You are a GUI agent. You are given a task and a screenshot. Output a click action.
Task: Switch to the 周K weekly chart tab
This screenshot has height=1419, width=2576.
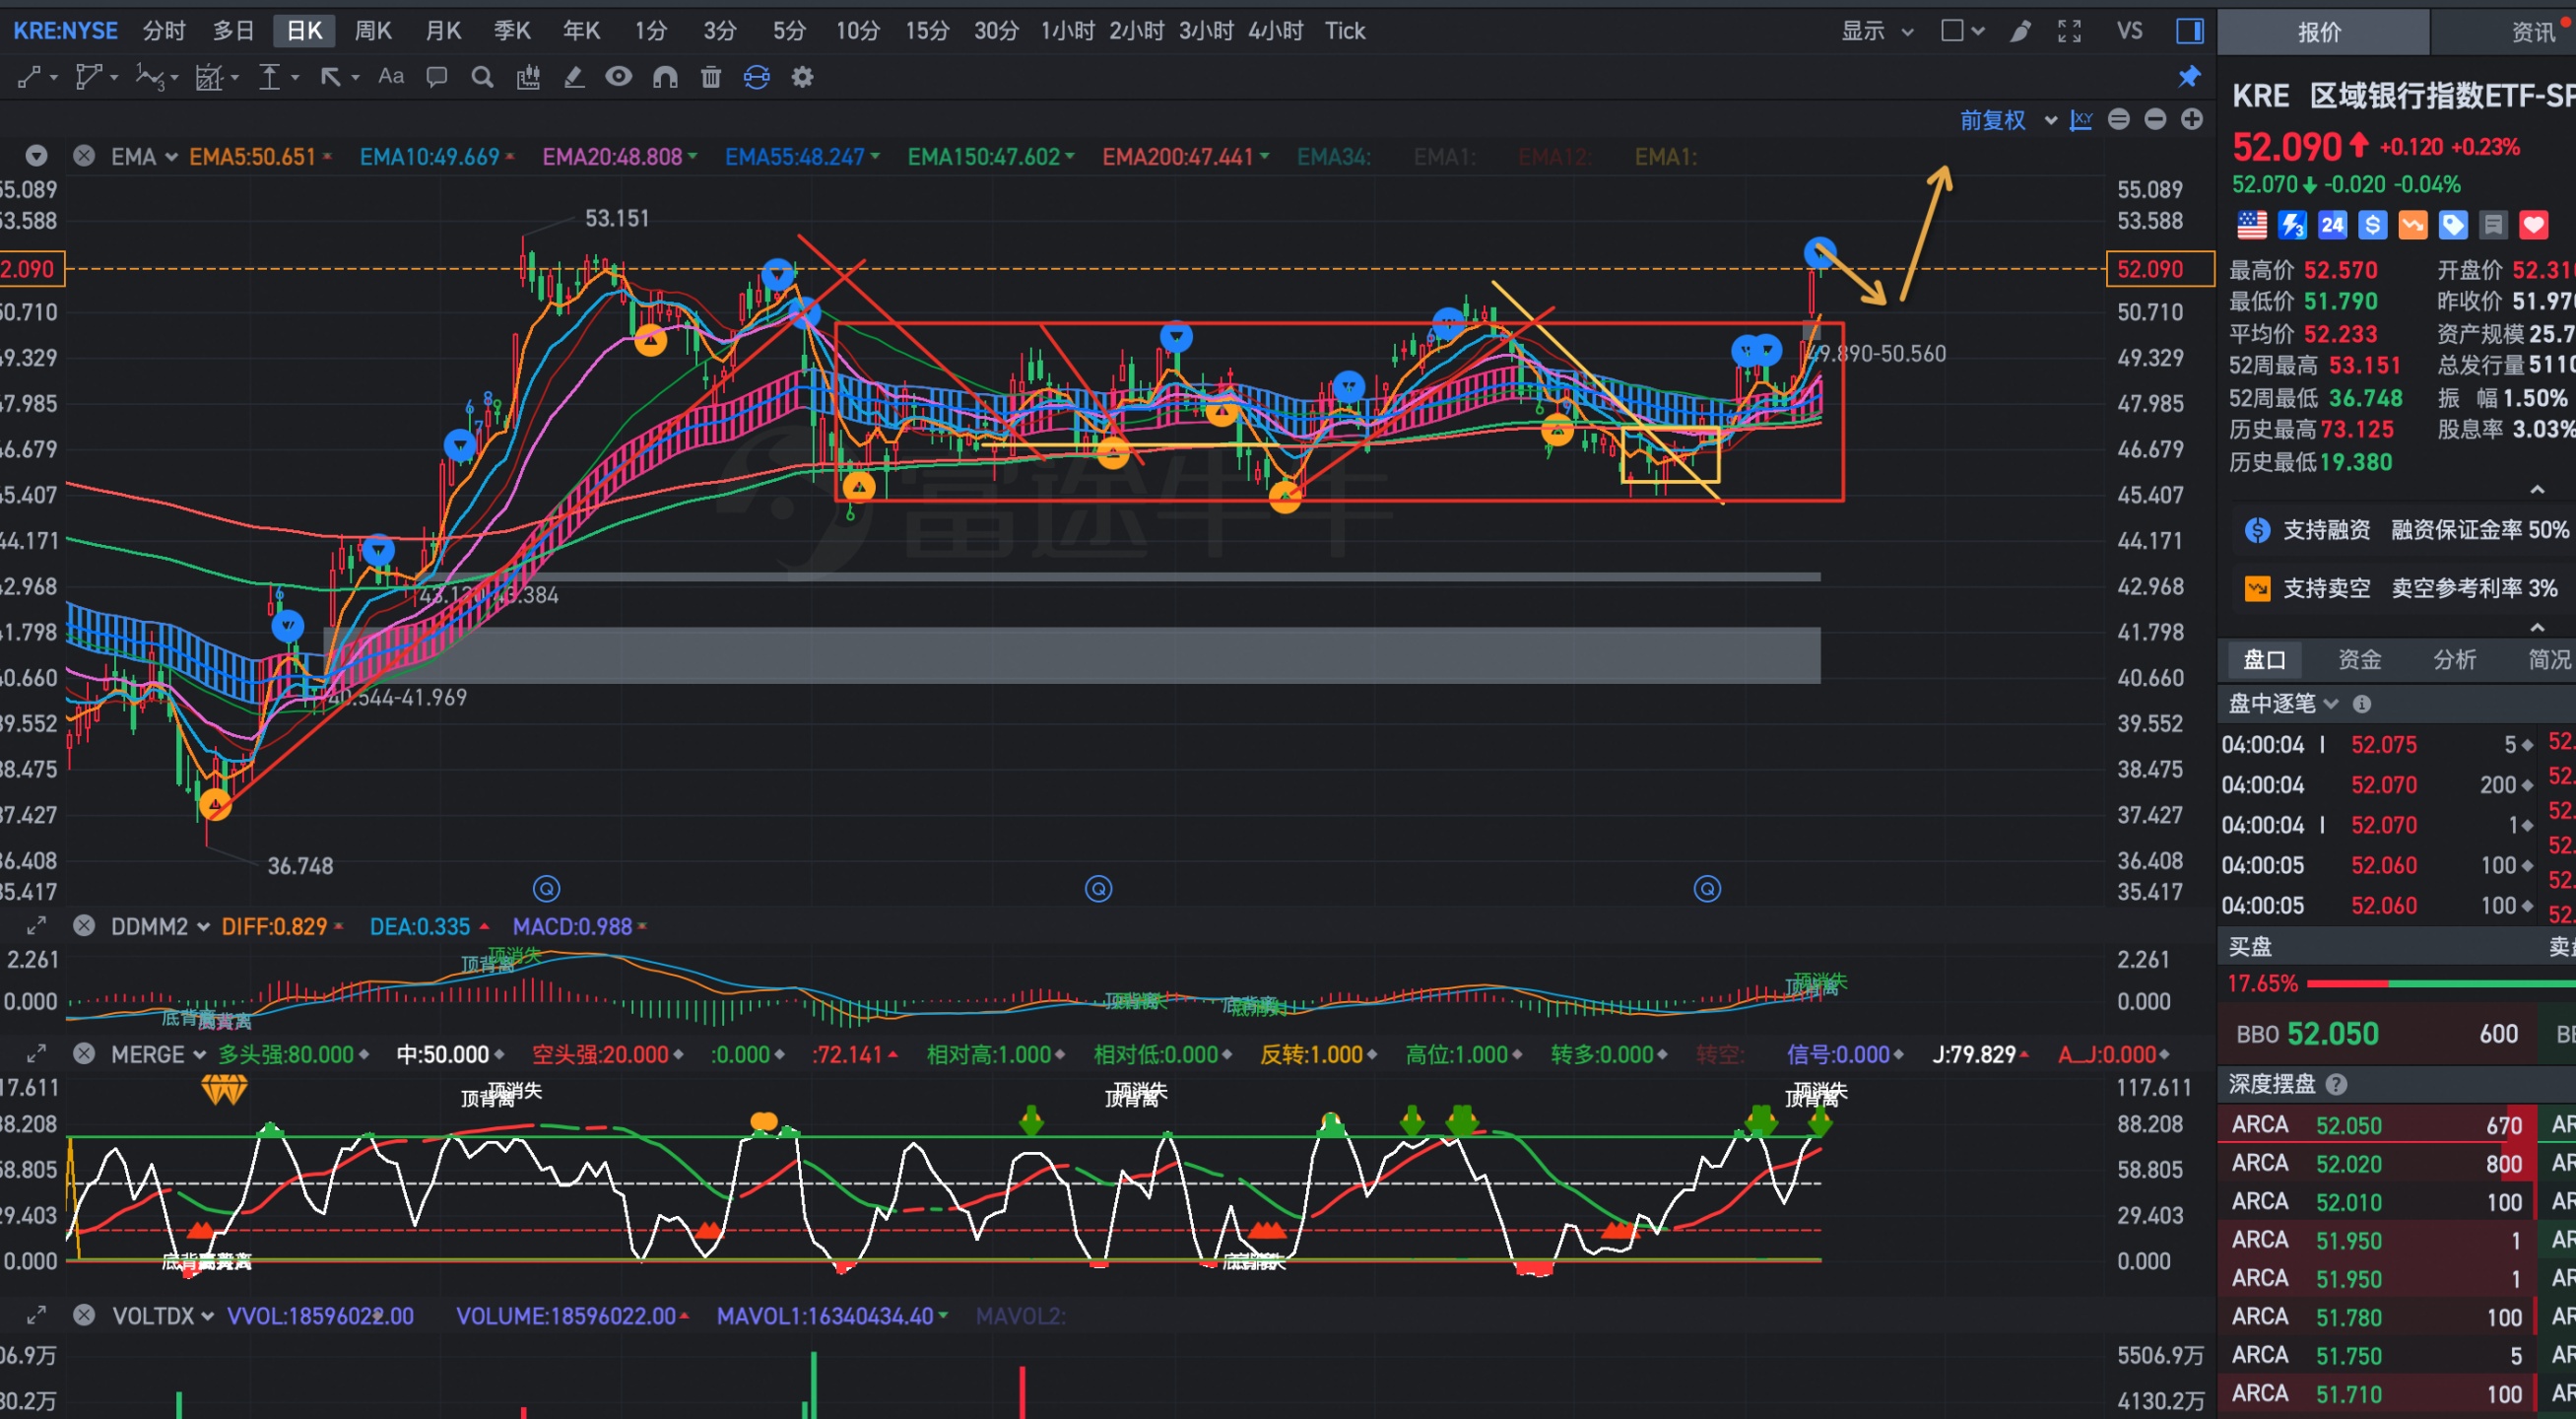tap(372, 31)
